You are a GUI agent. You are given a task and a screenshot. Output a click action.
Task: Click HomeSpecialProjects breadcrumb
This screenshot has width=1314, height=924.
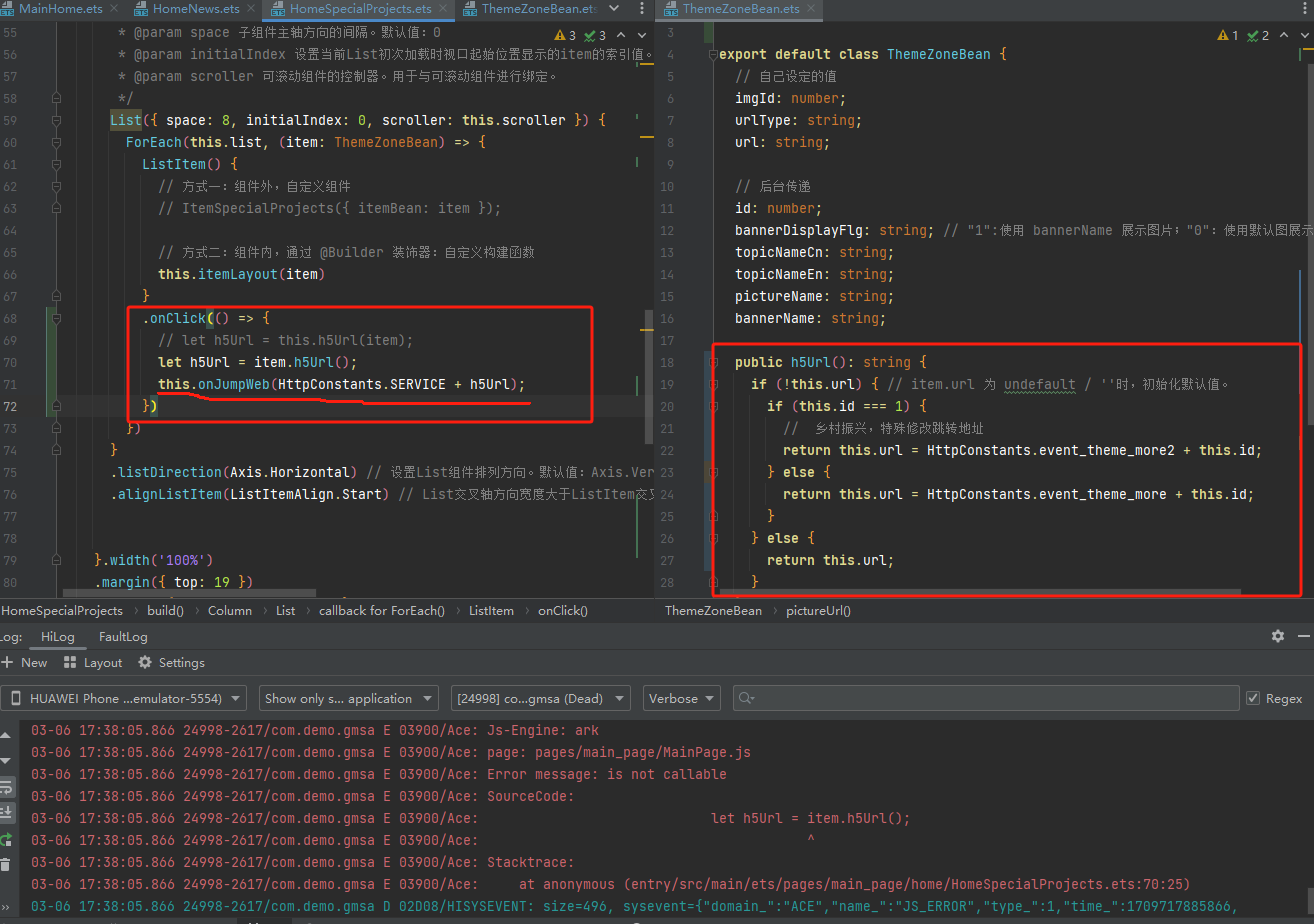(62, 610)
